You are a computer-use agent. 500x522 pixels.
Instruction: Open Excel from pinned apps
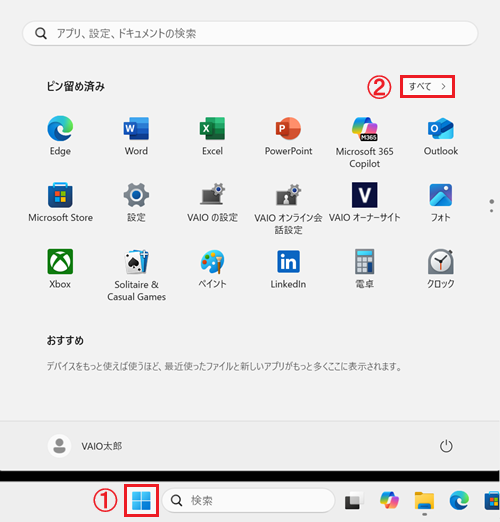[212, 135]
